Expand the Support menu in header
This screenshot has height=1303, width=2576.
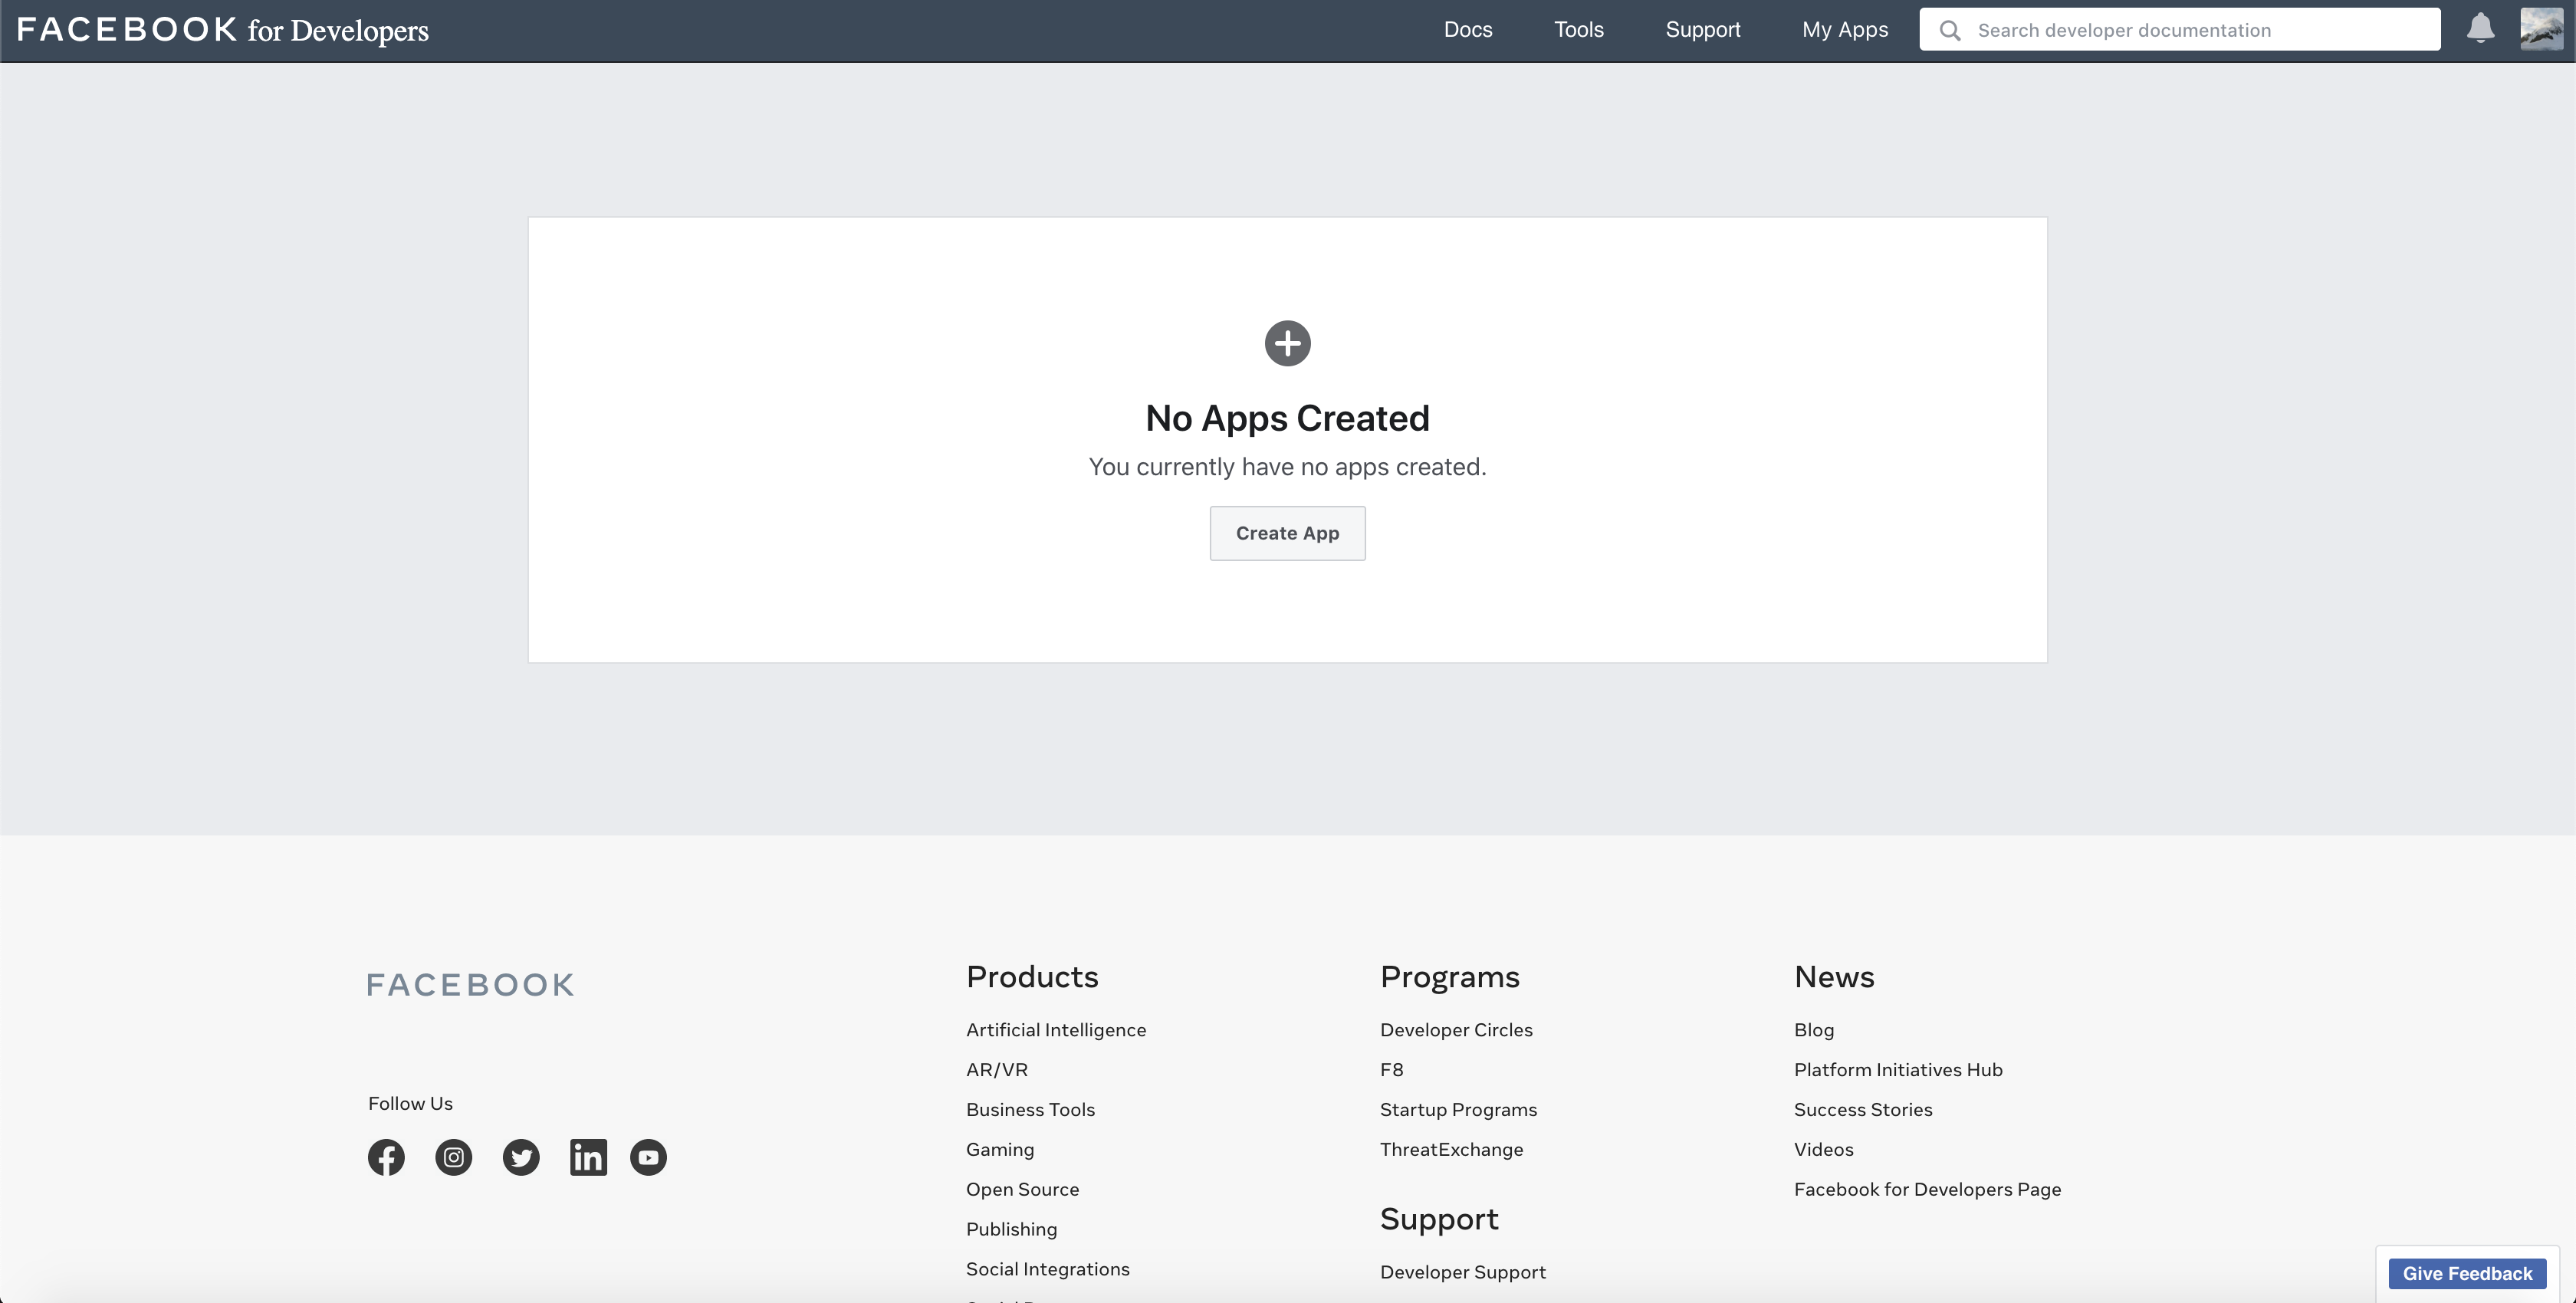1702,30
